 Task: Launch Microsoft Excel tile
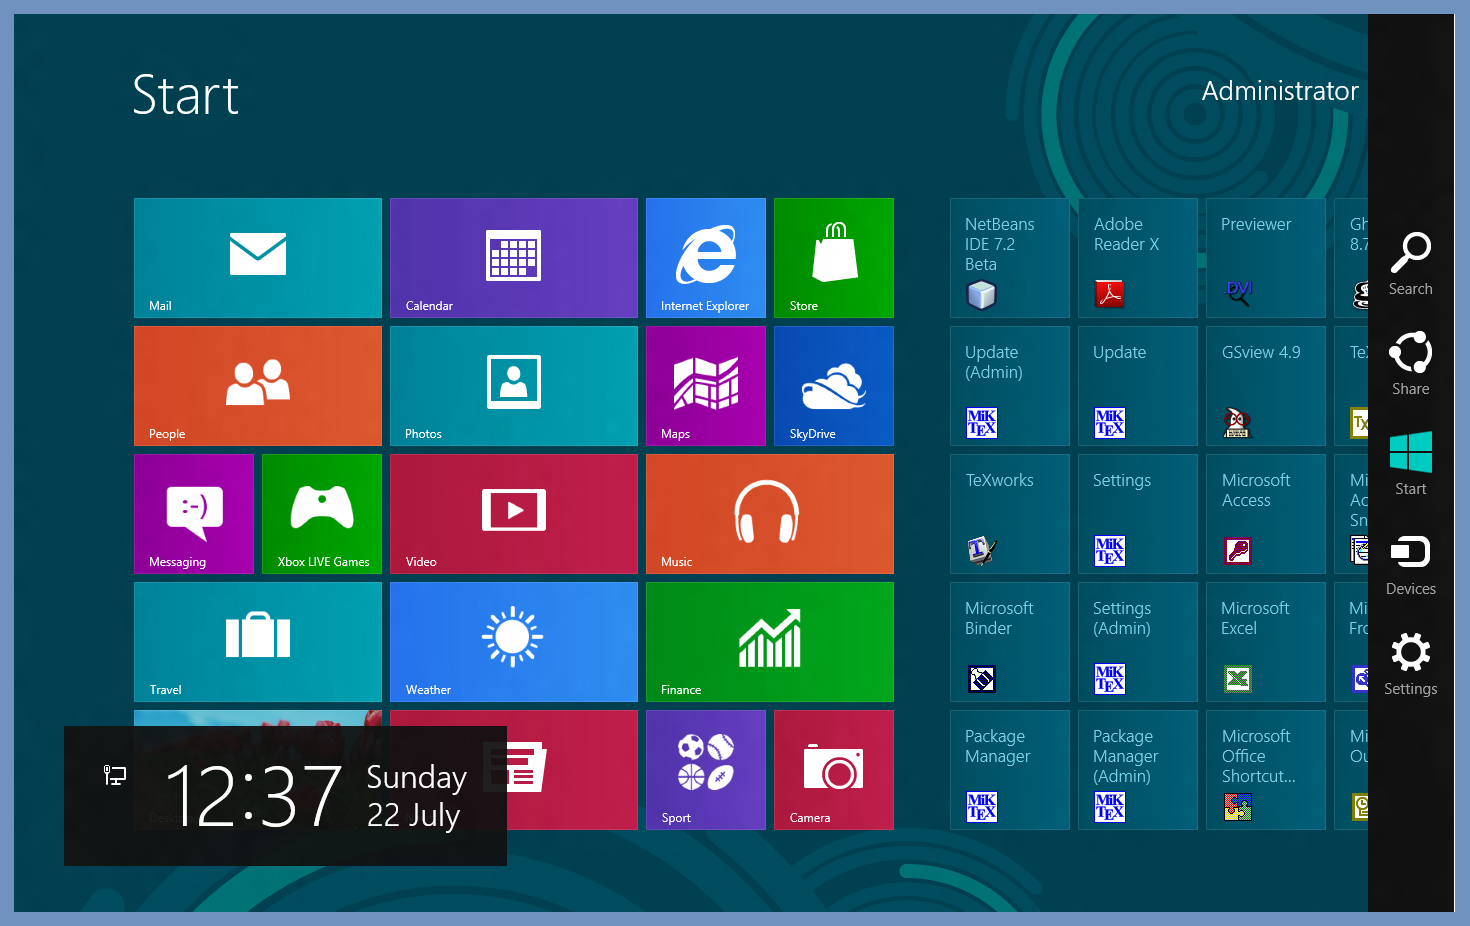click(x=1266, y=642)
